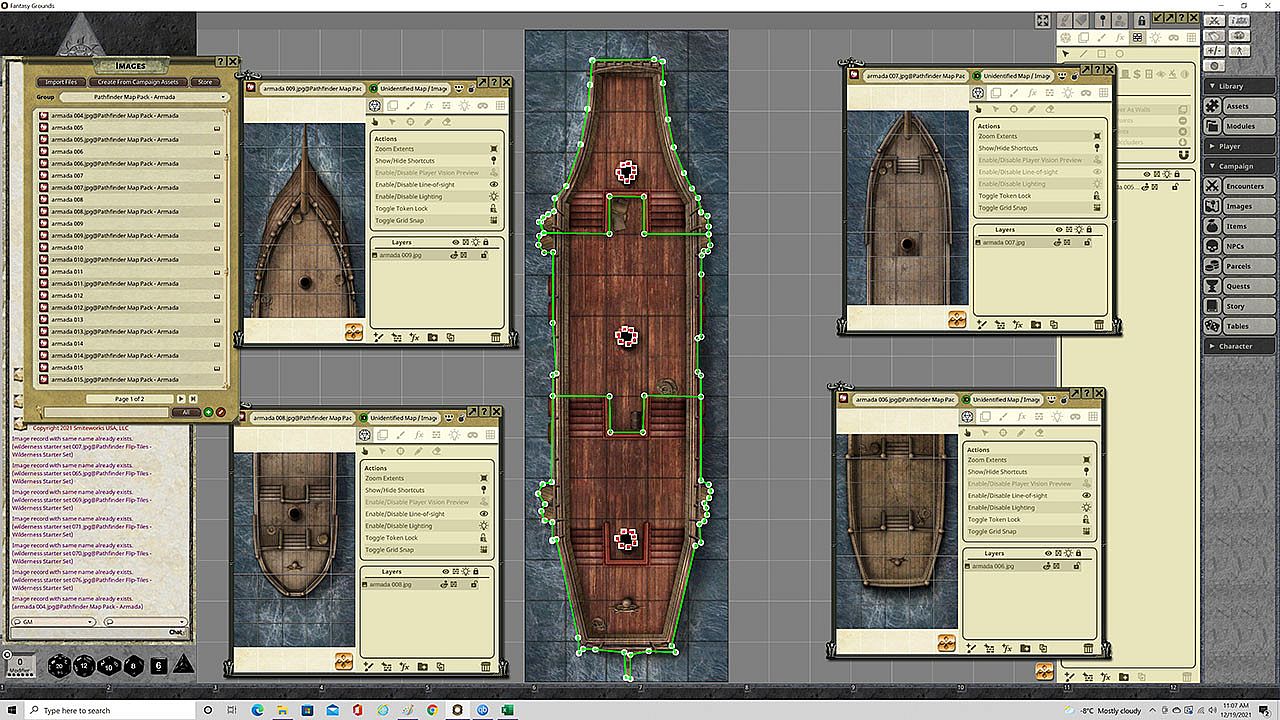Open Unidentified Map tab in armada 006 window
This screenshot has width=1280, height=720.
tap(1005, 400)
